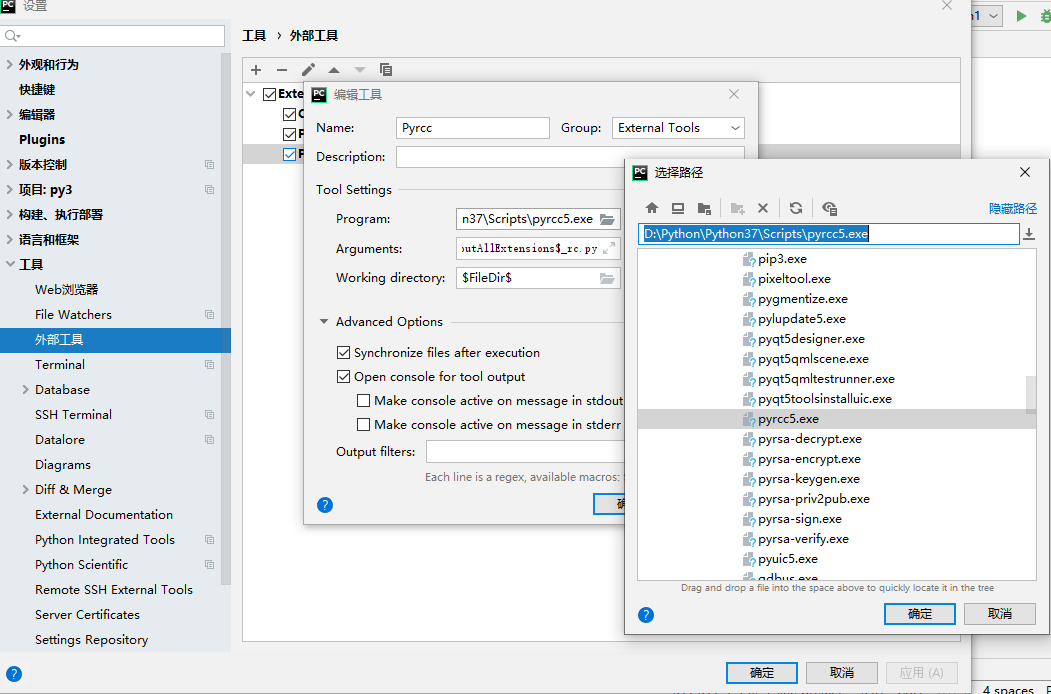Select Plugins in settings tree

coord(42,139)
